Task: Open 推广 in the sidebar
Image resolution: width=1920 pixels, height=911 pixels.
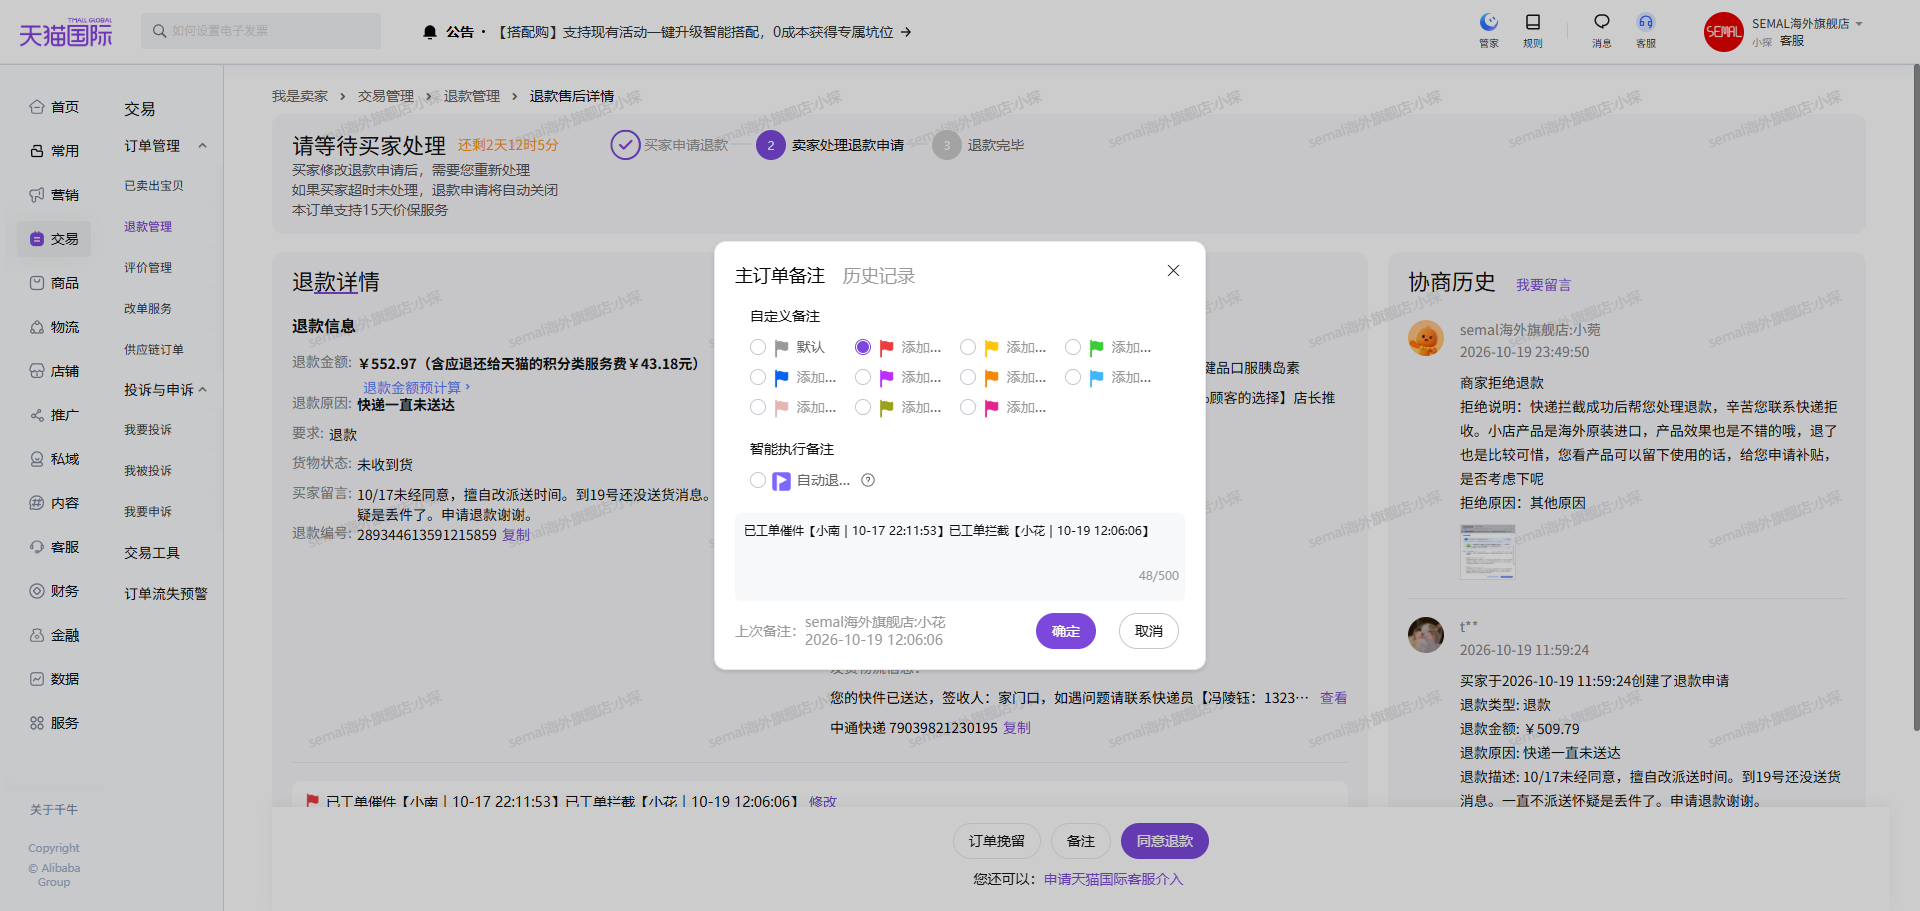Action: pos(54,415)
